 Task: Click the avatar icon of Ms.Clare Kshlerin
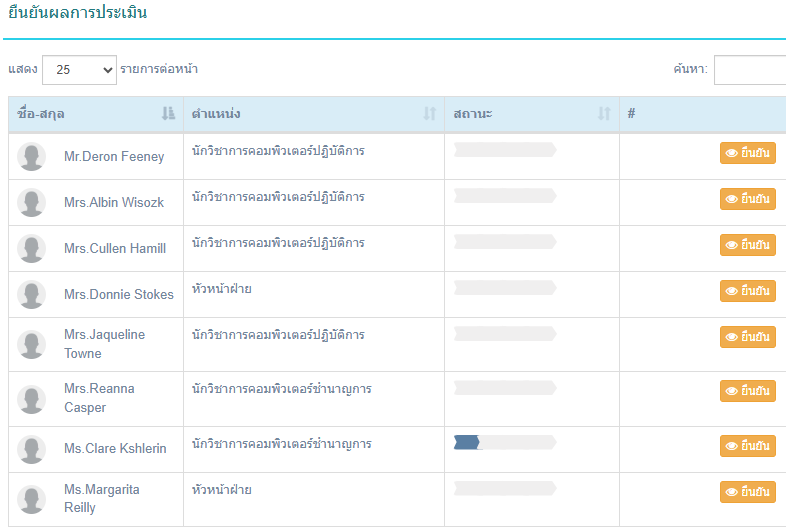point(32,449)
